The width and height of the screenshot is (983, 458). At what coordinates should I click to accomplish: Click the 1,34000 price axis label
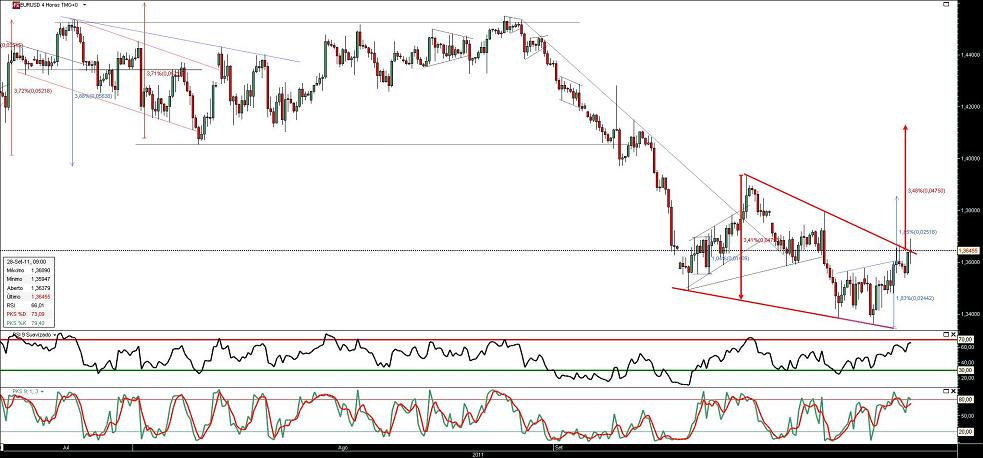[x=969, y=314]
